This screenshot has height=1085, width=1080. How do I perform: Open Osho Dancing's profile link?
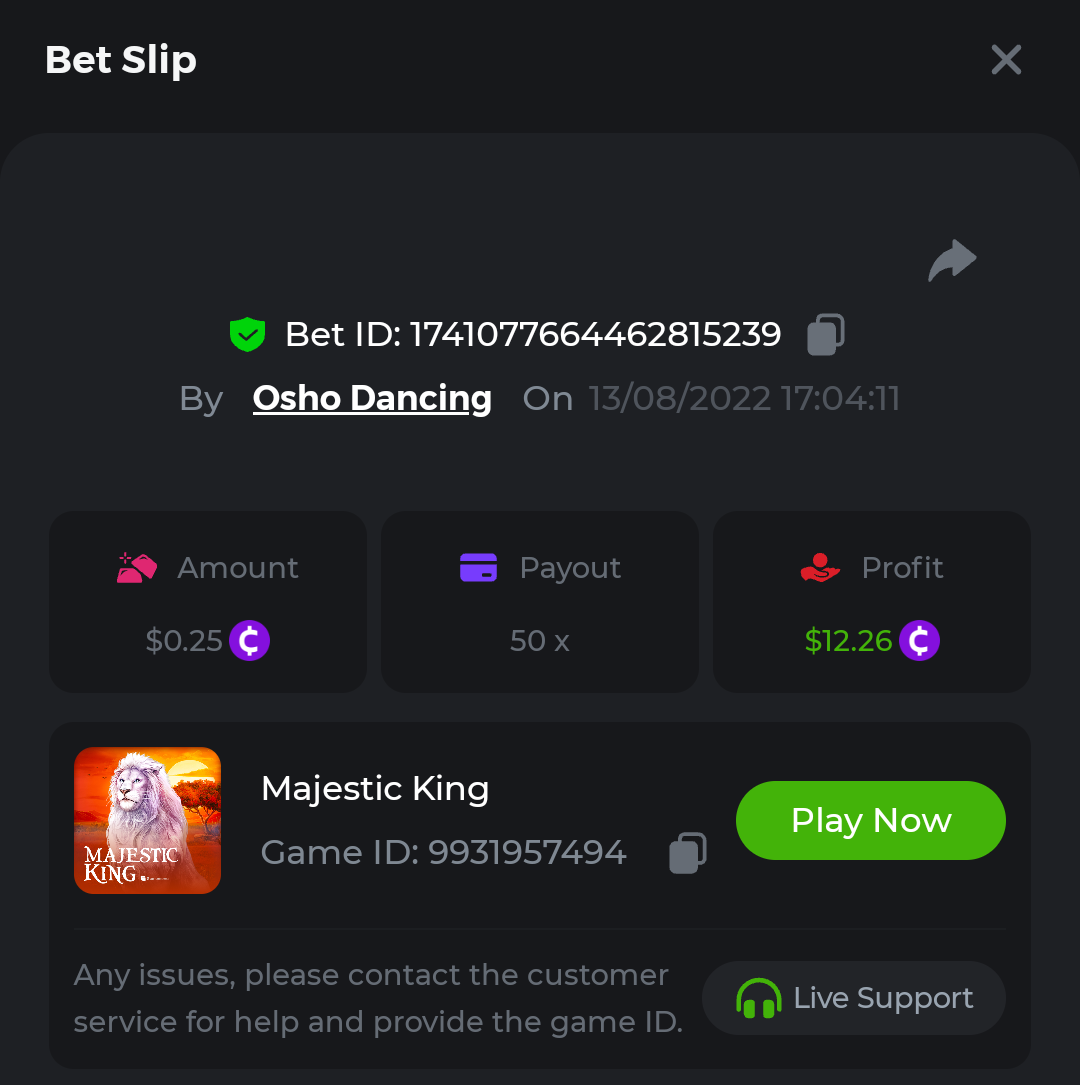click(372, 398)
